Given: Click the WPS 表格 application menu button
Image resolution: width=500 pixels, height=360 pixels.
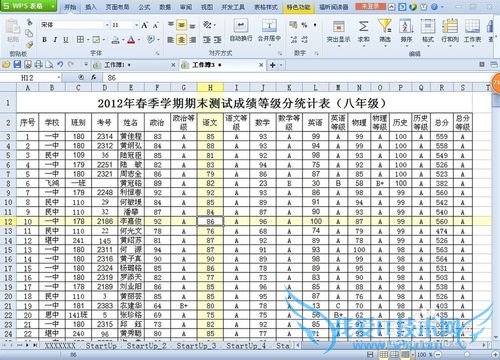Looking at the screenshot, I should (x=28, y=6).
